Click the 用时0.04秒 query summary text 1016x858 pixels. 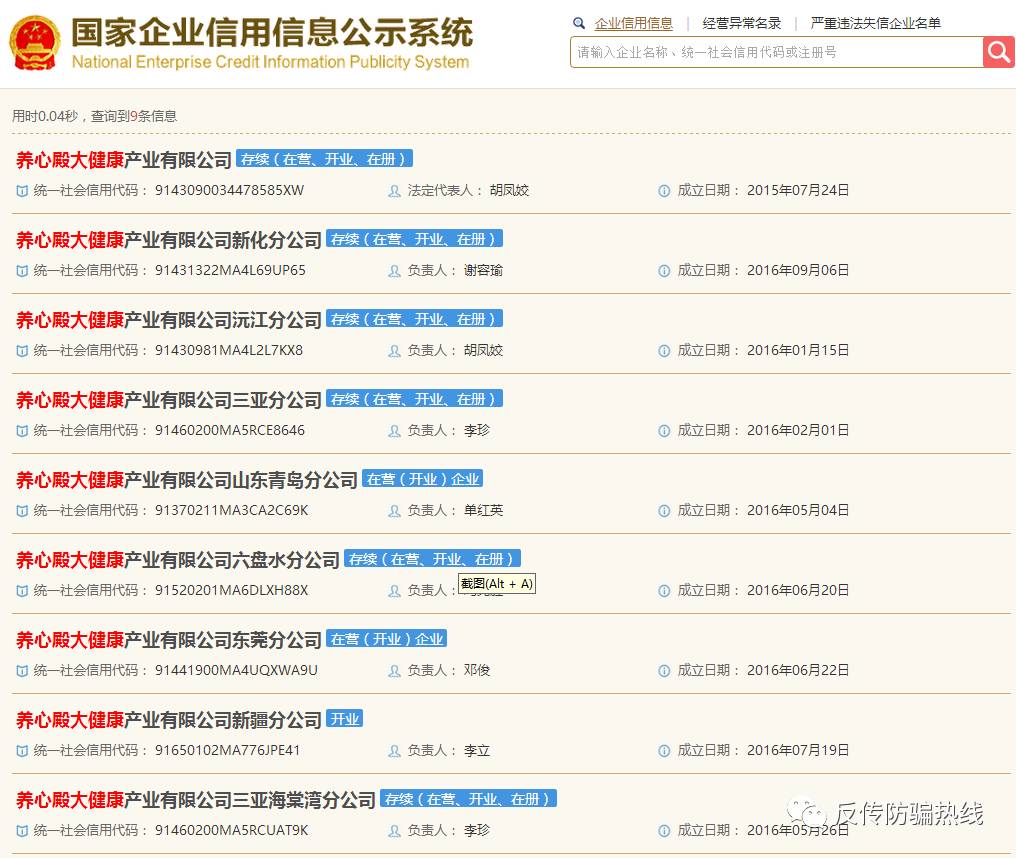(95, 117)
